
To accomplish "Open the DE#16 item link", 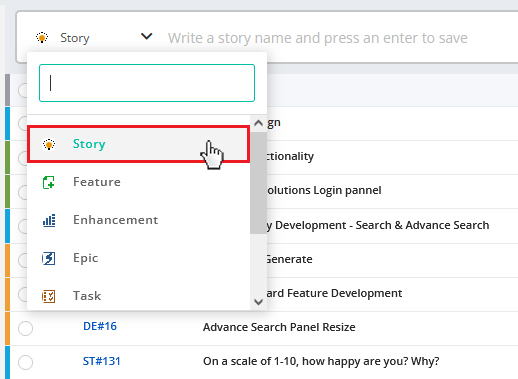I will (100, 326).
